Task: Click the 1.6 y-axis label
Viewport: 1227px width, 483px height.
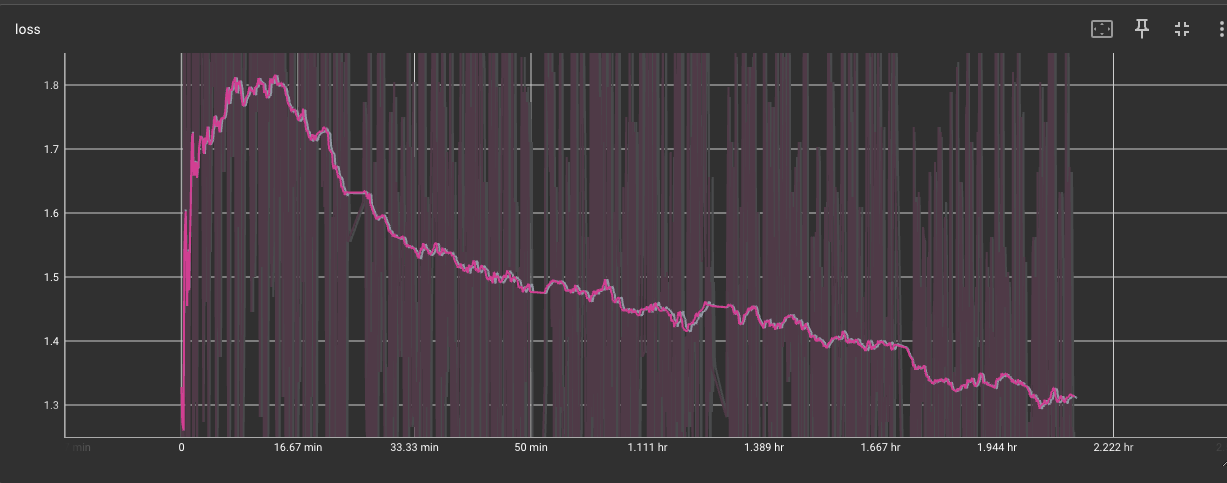Action: [x=50, y=213]
